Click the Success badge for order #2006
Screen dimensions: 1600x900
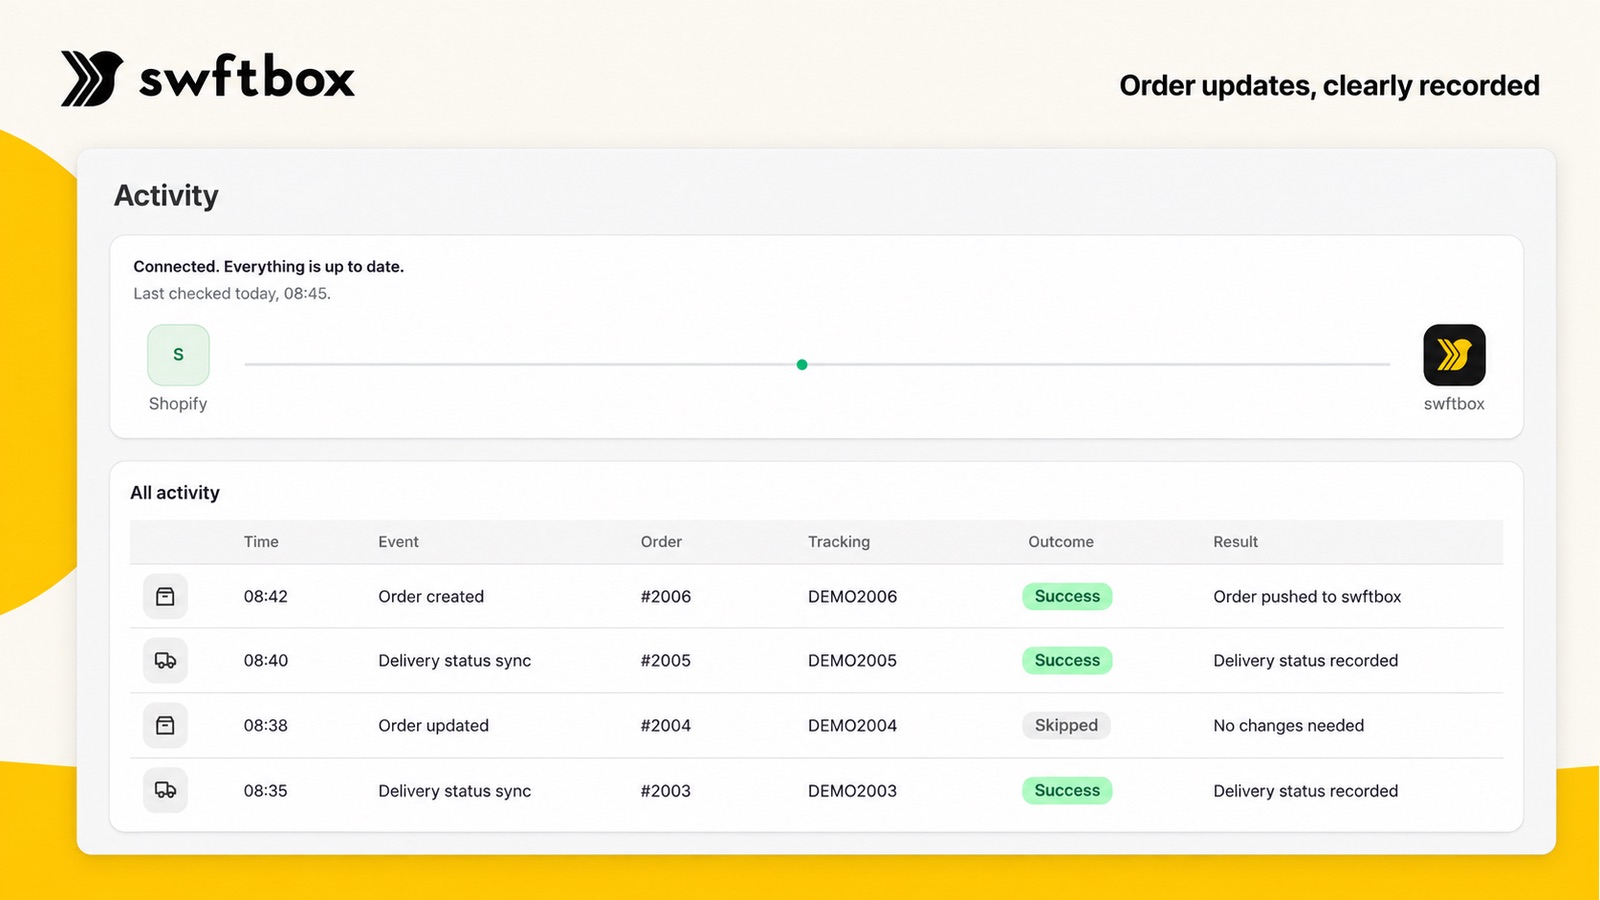[1067, 597]
